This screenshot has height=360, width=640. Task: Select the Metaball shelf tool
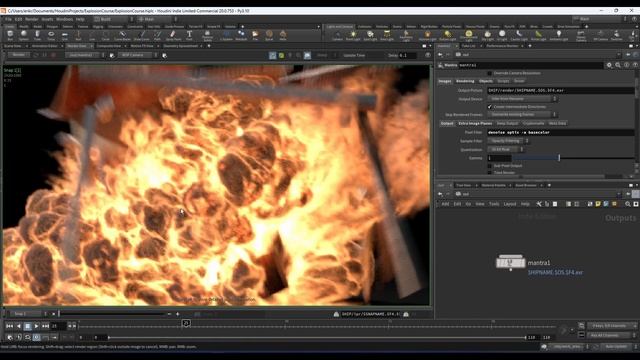pyautogui.click(x=241, y=36)
